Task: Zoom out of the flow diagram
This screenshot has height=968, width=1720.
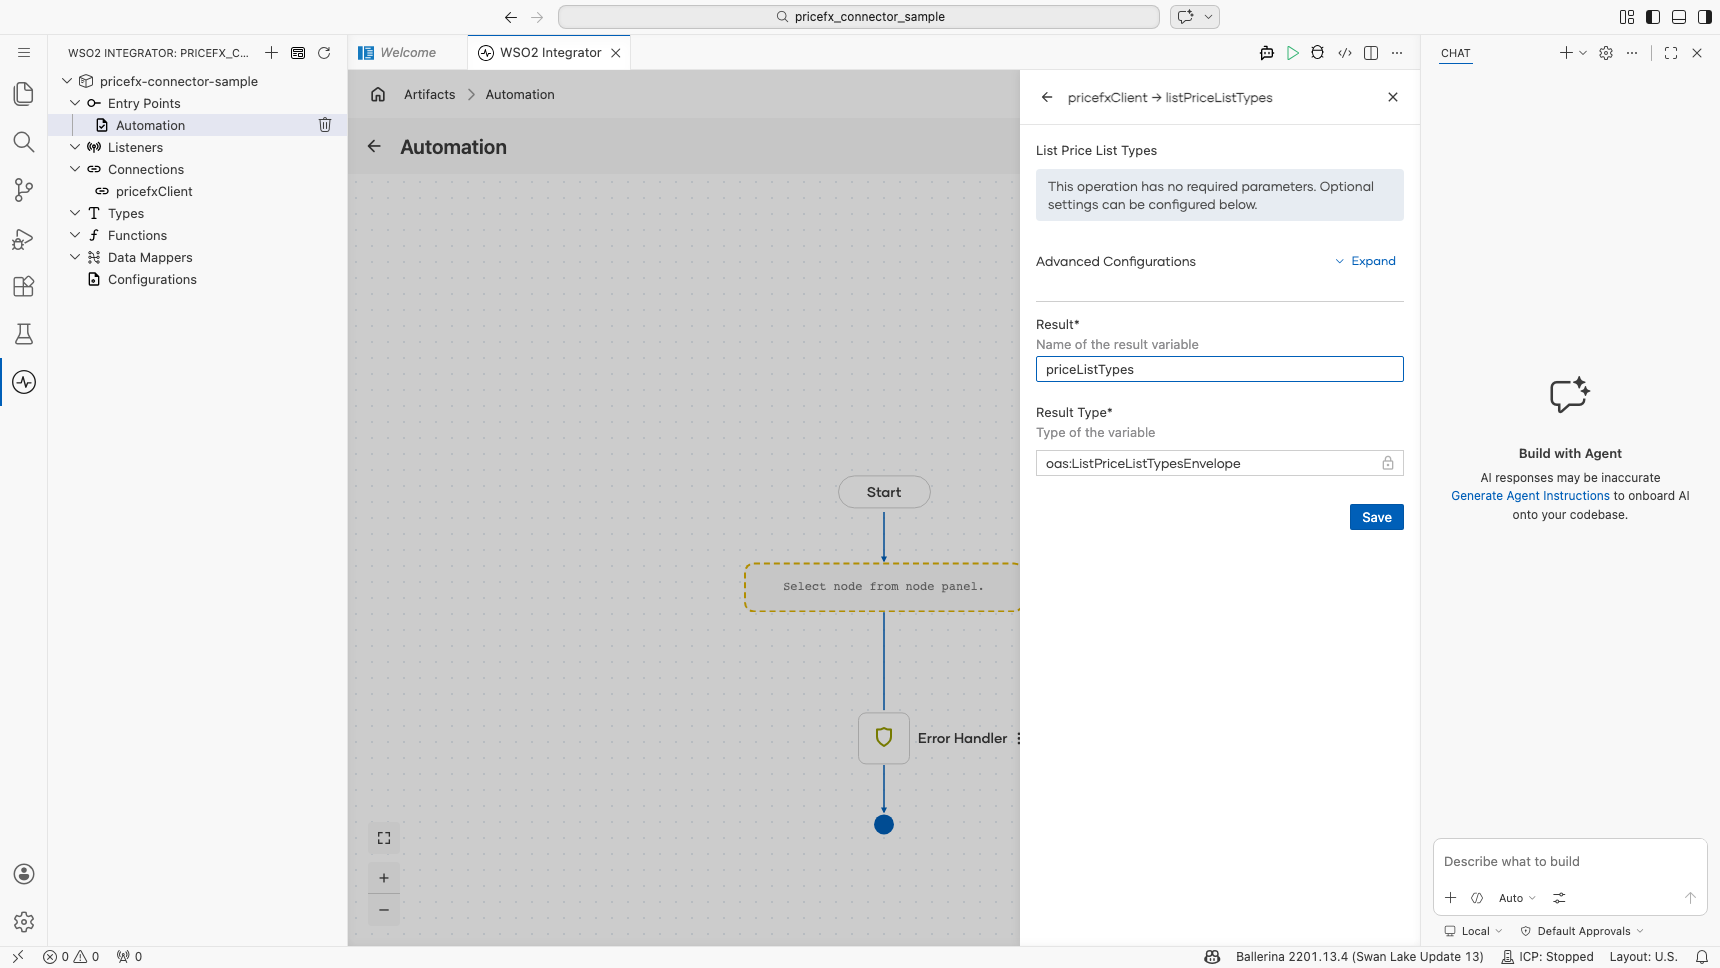Action: (384, 910)
